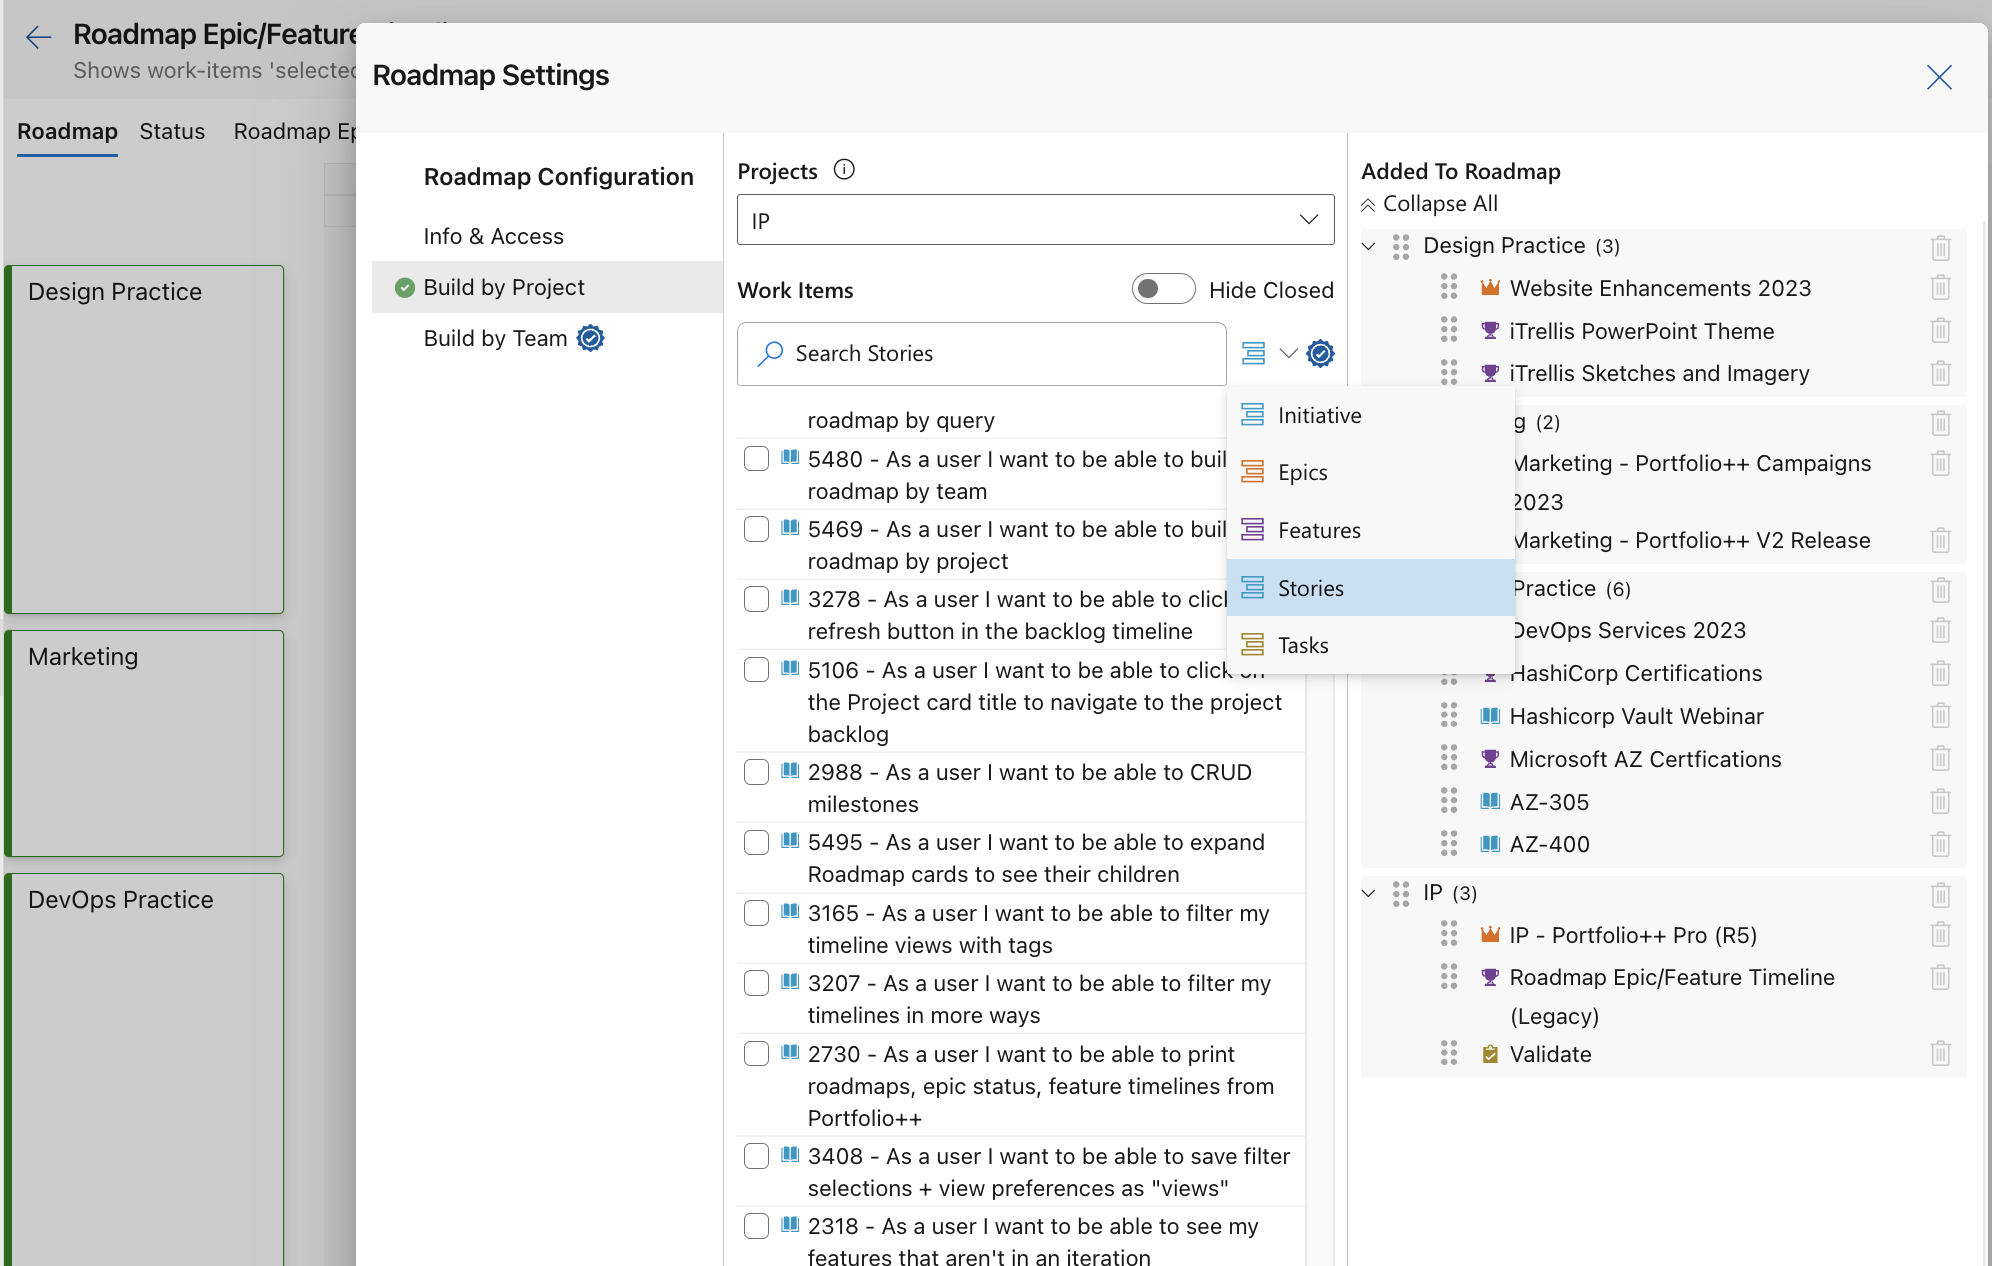Choose Epics from the work item menu
Screen dimensions: 1992x1266
1302,472
